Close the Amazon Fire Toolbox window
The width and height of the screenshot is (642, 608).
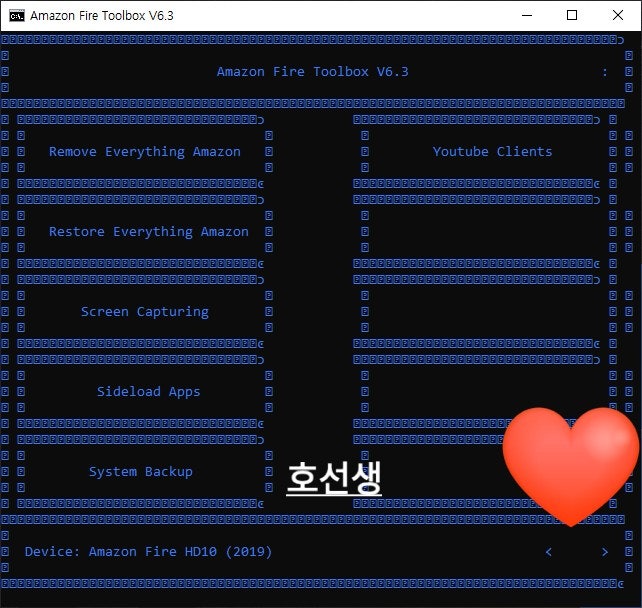click(x=618, y=16)
